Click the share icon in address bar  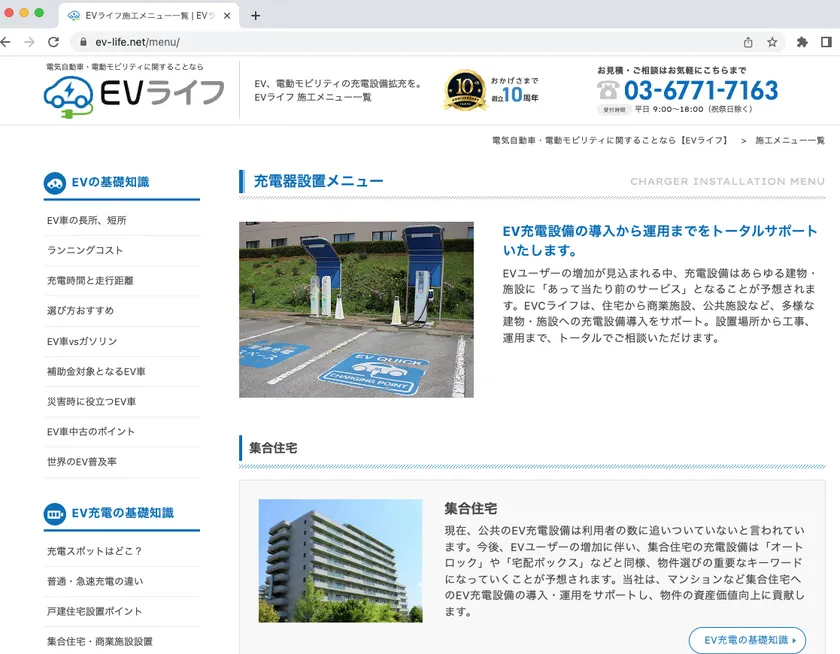click(748, 42)
